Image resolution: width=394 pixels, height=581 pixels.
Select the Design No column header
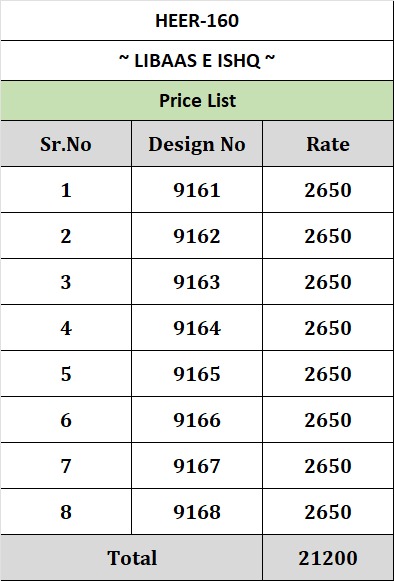(x=197, y=144)
